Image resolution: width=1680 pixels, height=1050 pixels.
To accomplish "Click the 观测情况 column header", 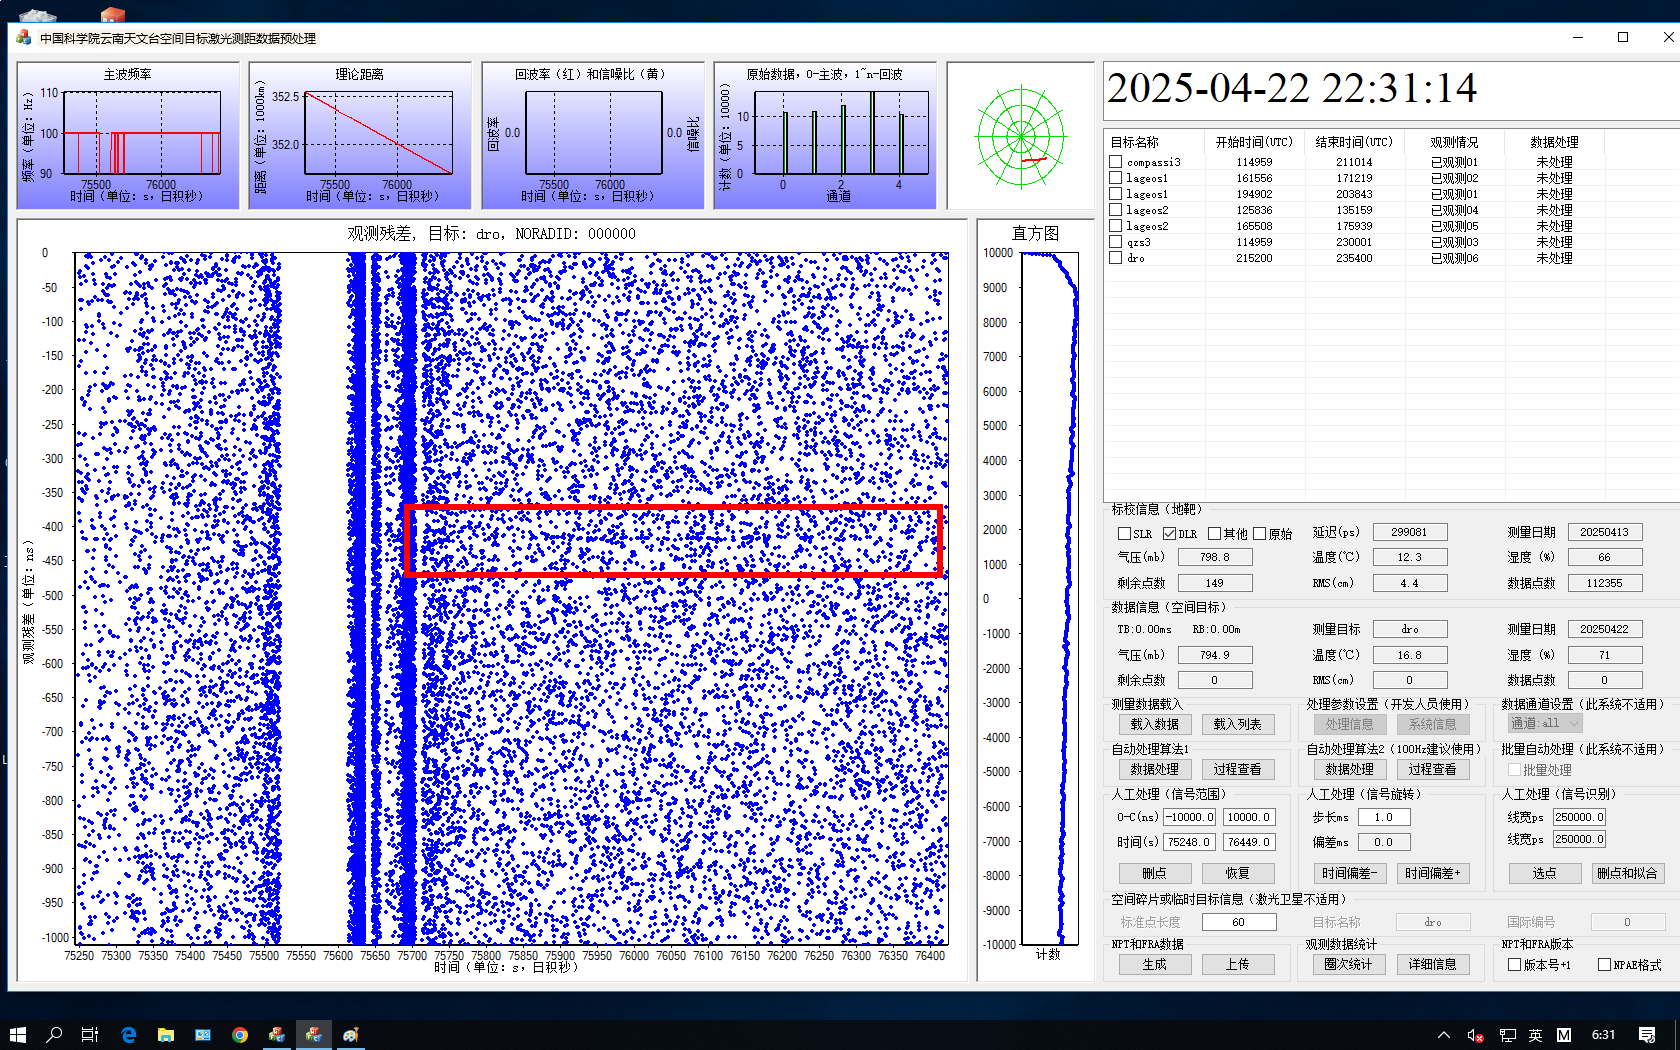I will 1453,142.
